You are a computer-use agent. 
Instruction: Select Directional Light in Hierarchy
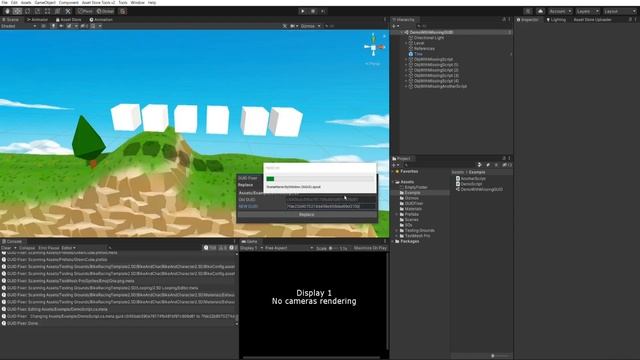[x=429, y=38]
